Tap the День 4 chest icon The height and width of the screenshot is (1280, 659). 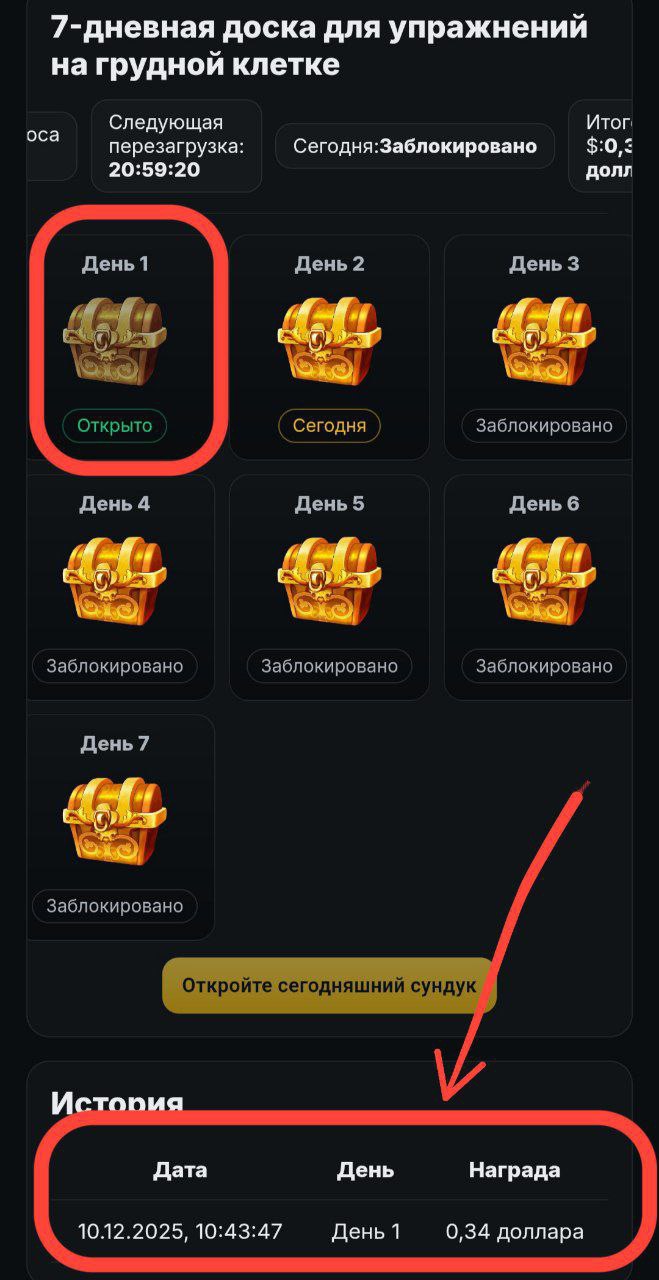click(x=115, y=580)
